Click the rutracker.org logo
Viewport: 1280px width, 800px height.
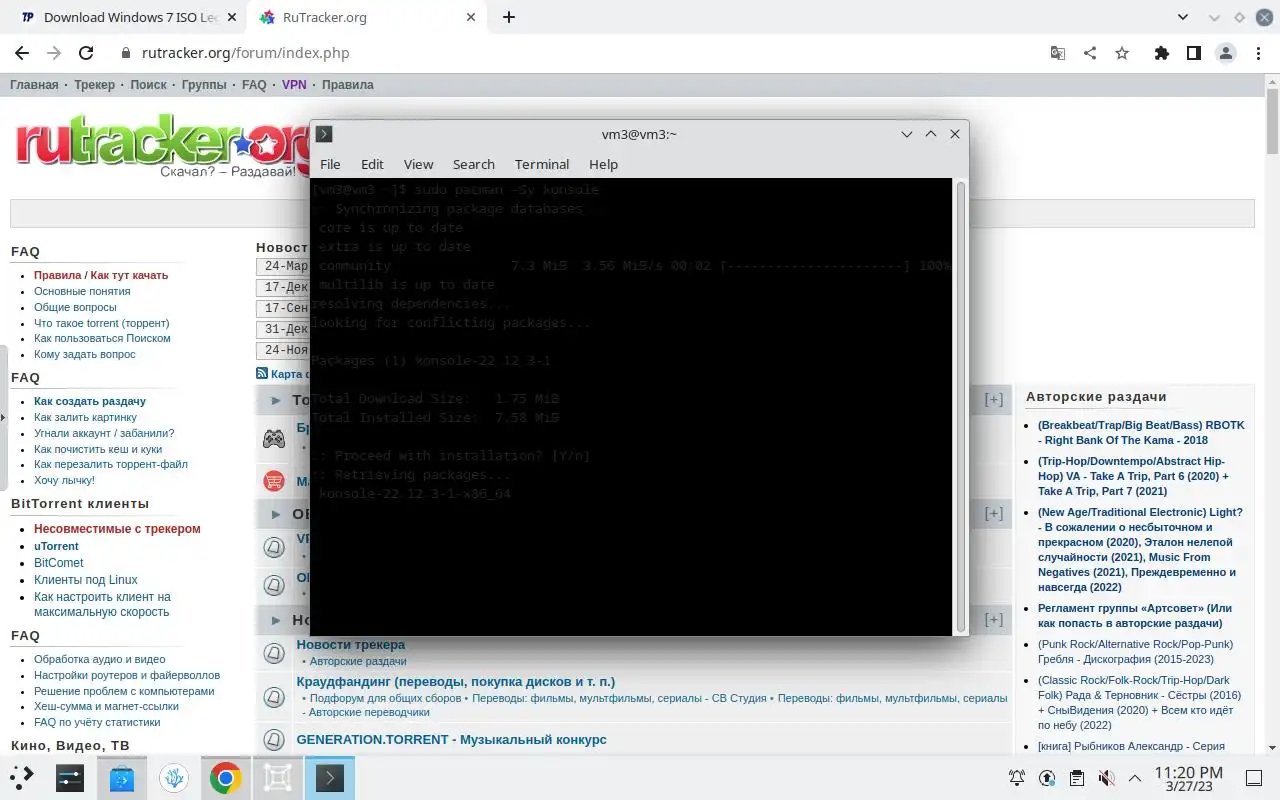(x=162, y=145)
